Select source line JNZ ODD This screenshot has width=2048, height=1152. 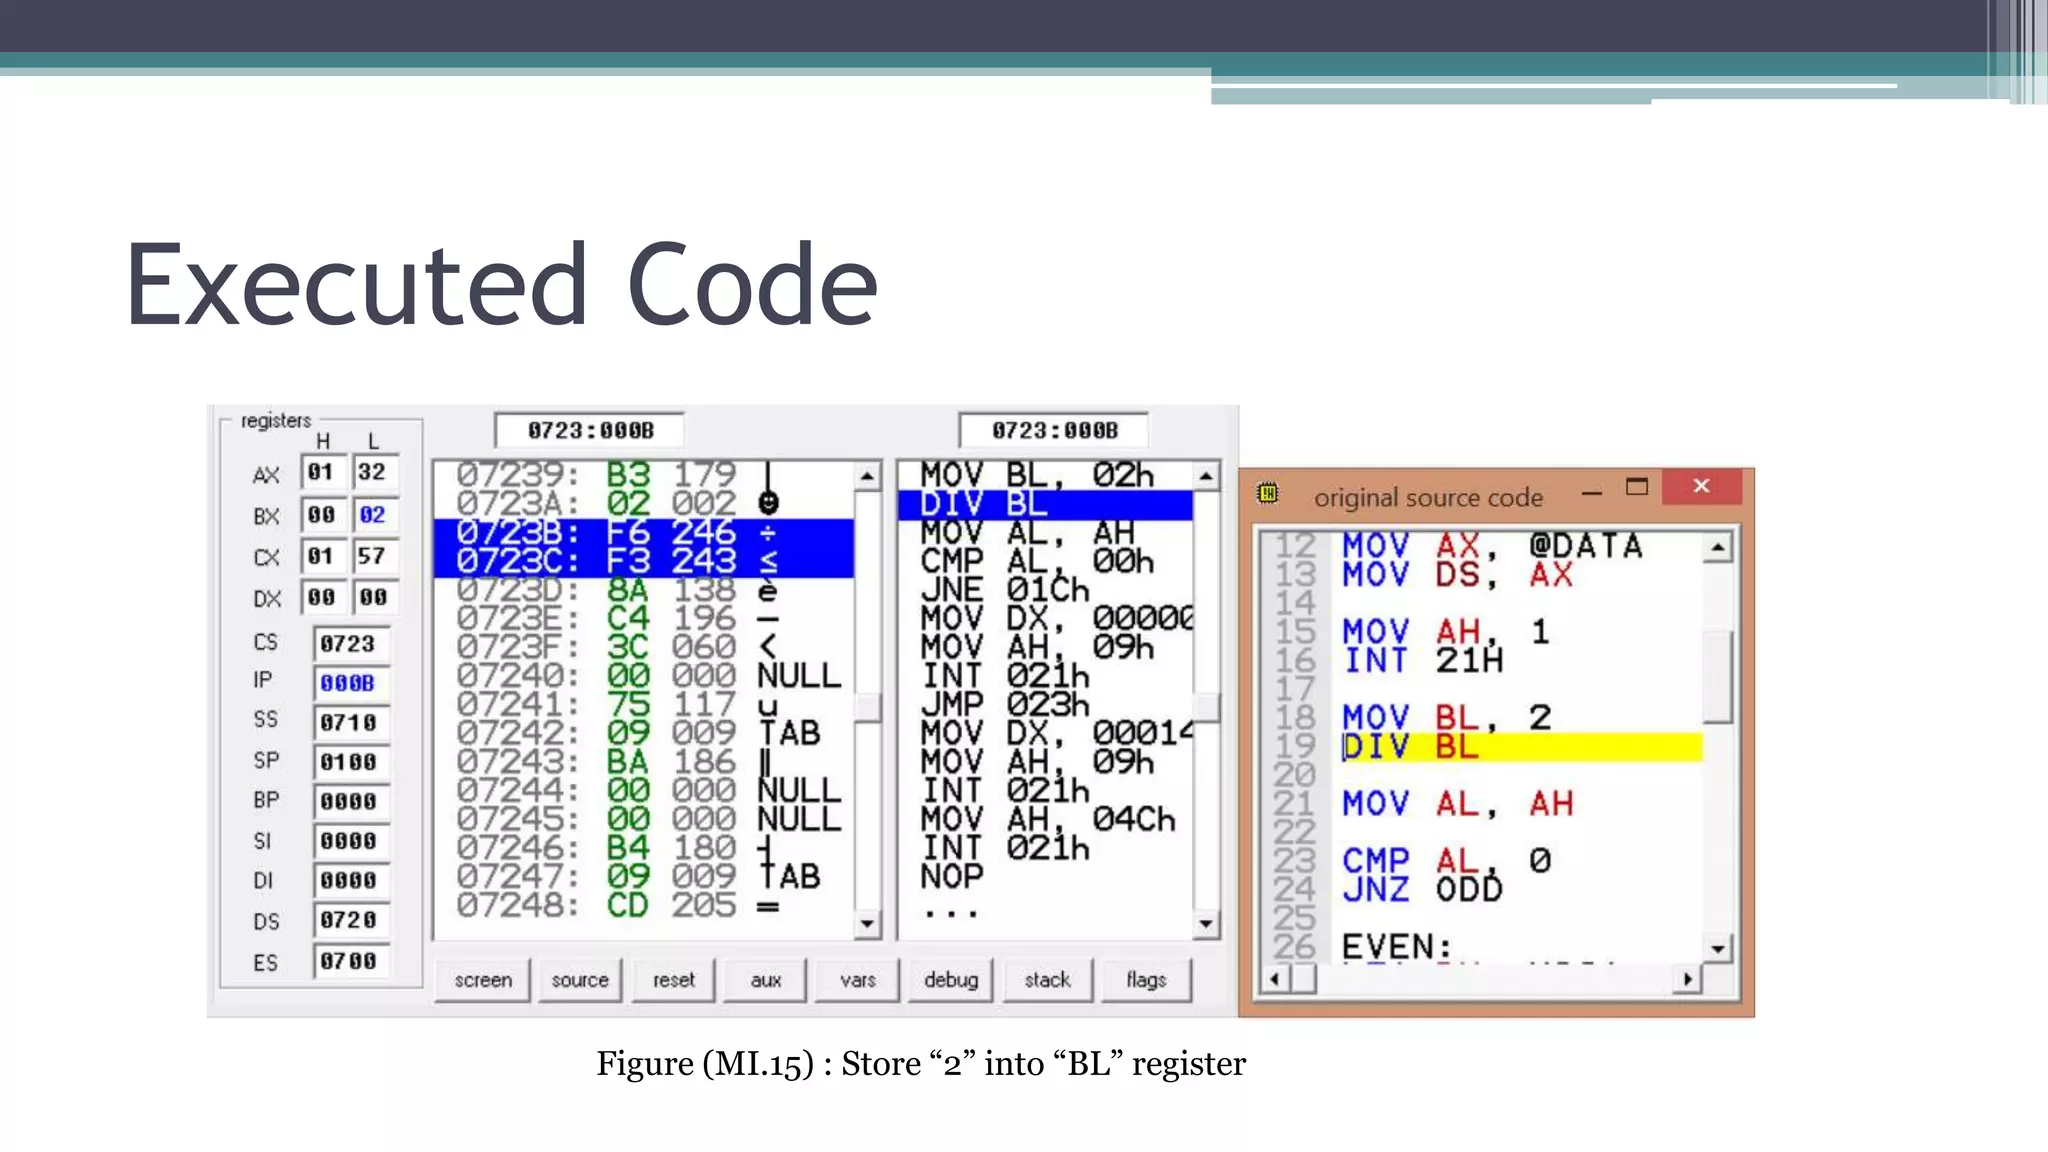1421,890
